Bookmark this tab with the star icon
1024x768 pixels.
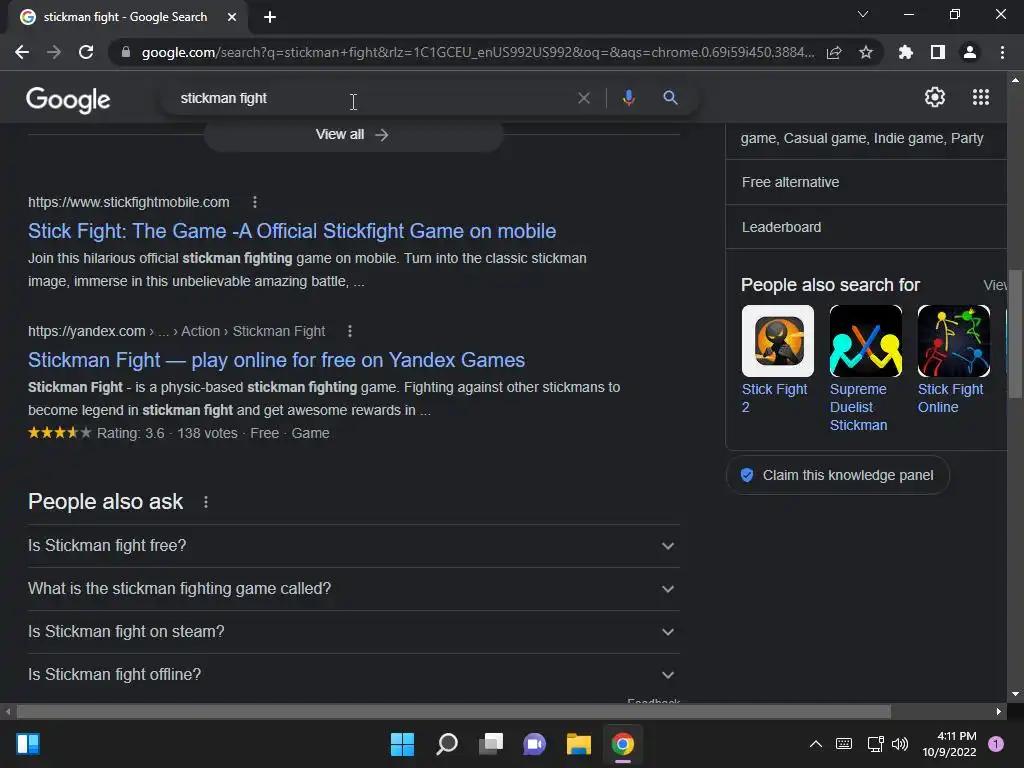(x=866, y=52)
